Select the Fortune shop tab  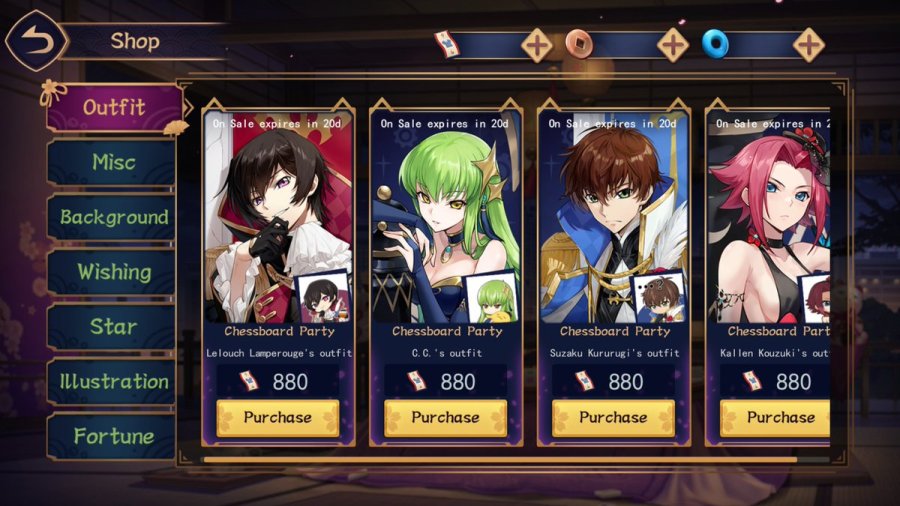pos(112,437)
